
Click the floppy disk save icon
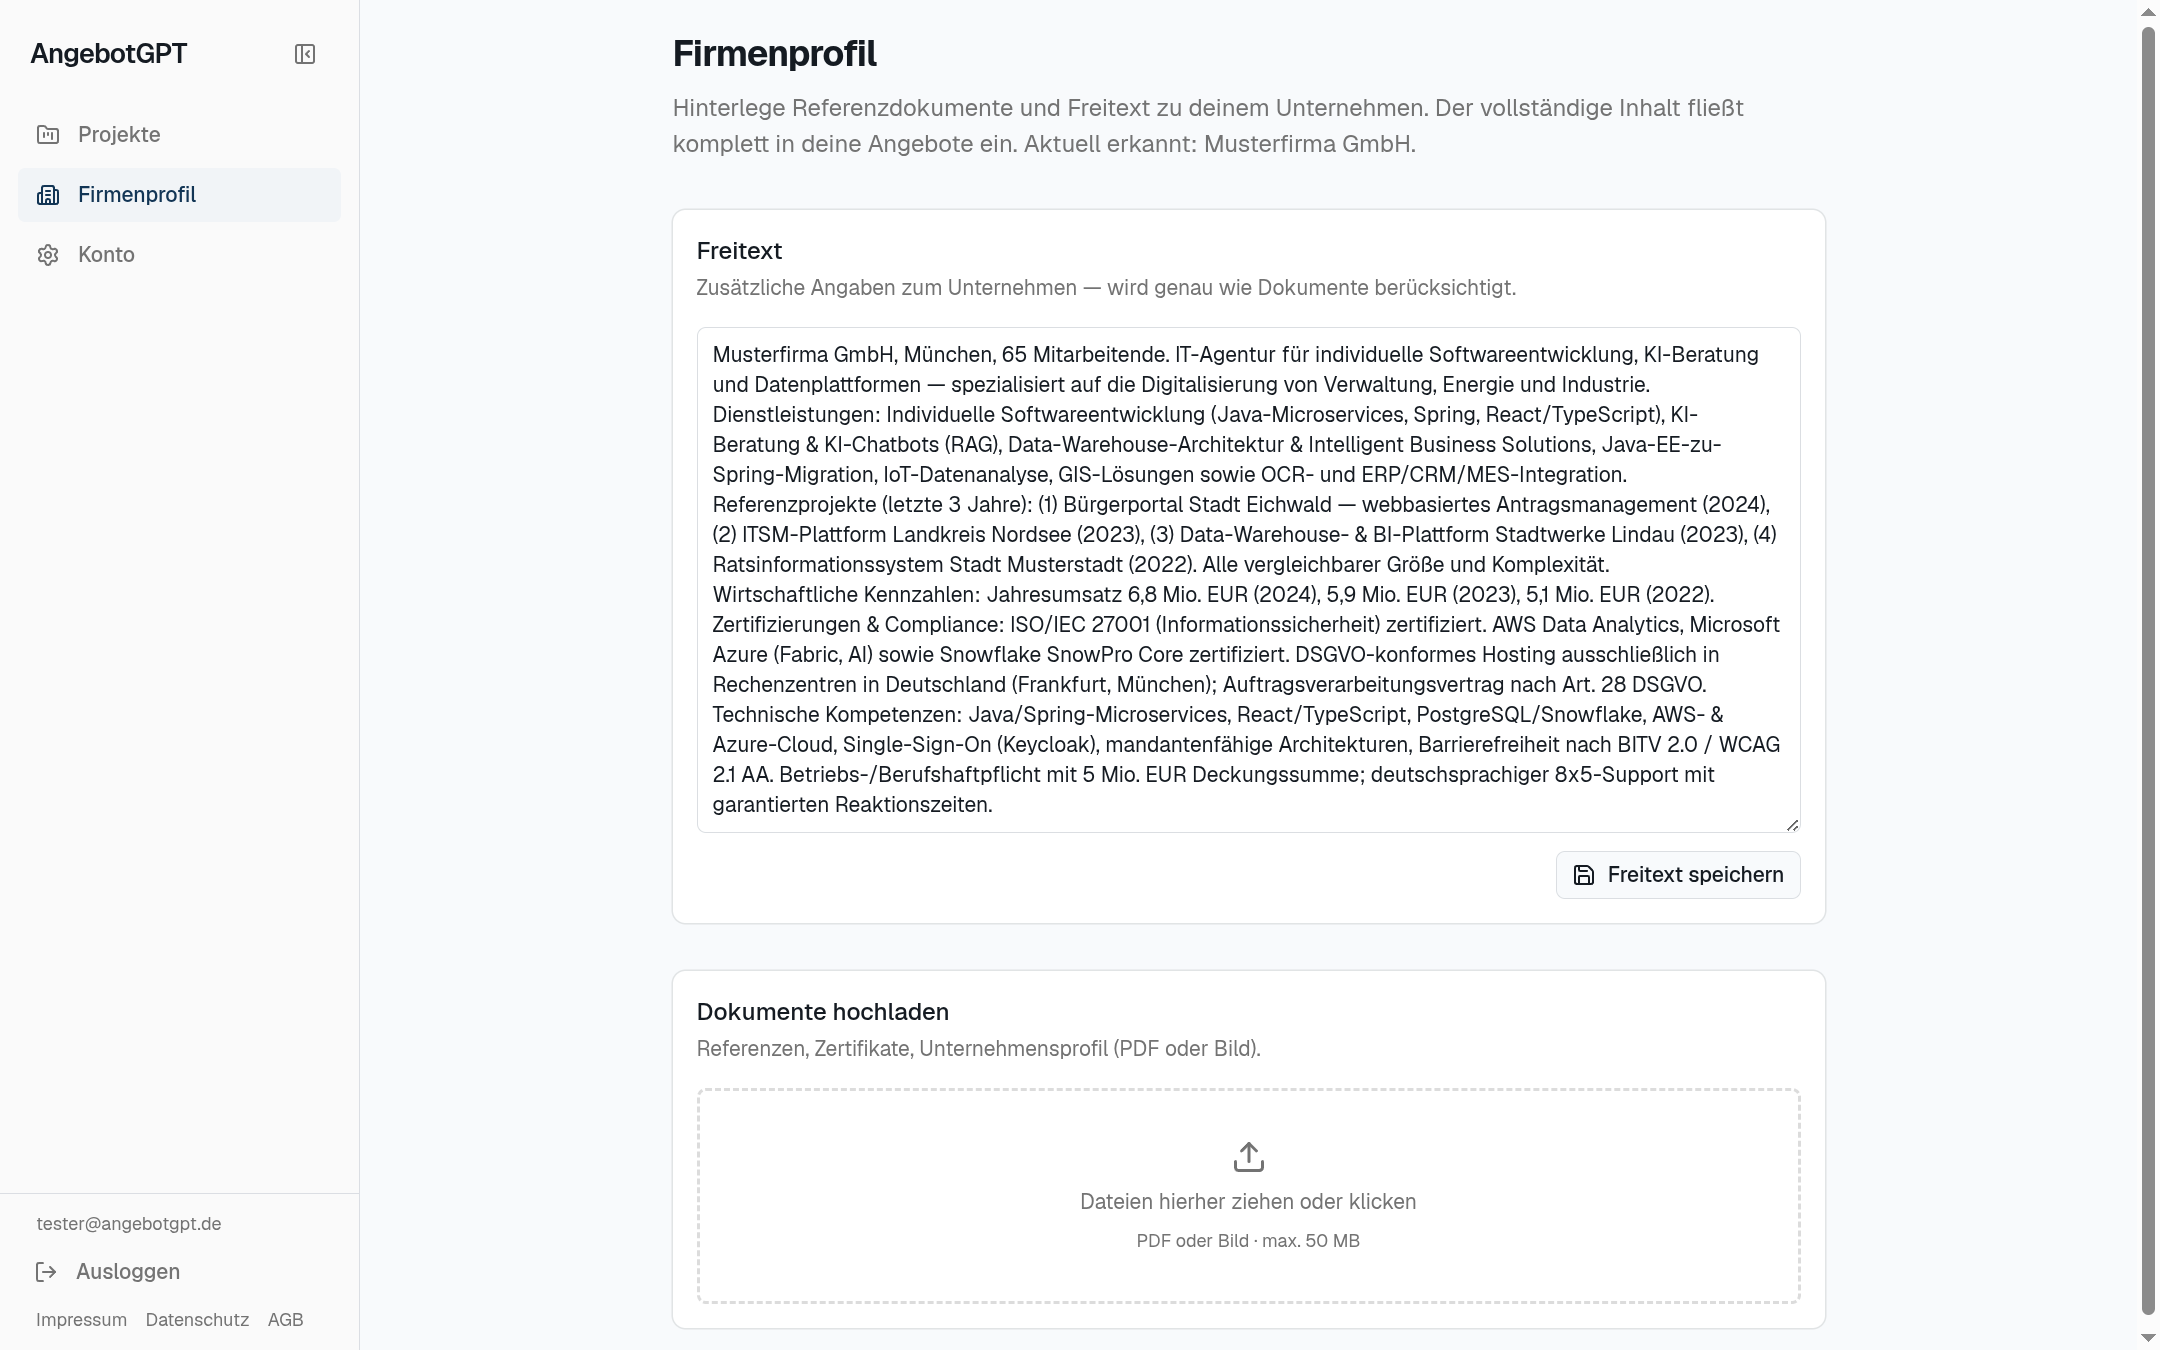point(1584,875)
